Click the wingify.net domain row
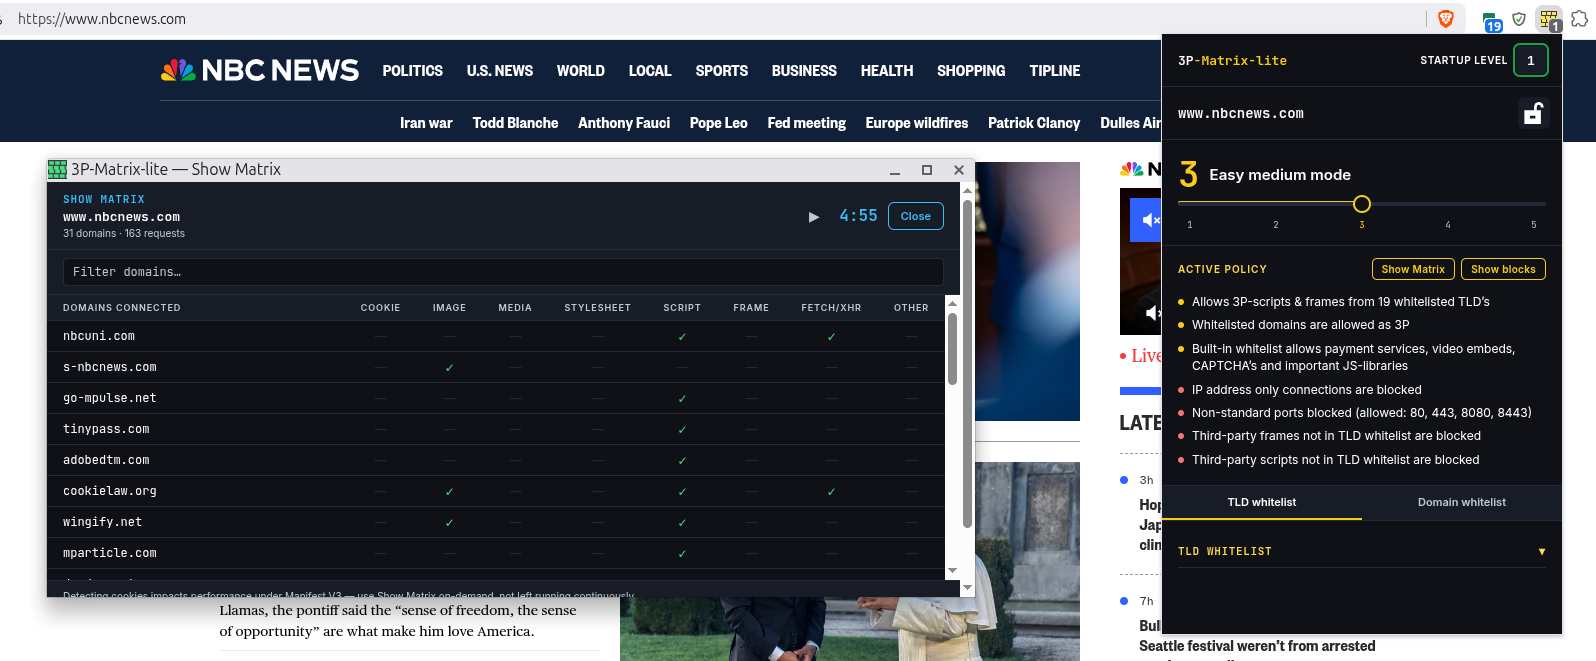 coord(495,522)
